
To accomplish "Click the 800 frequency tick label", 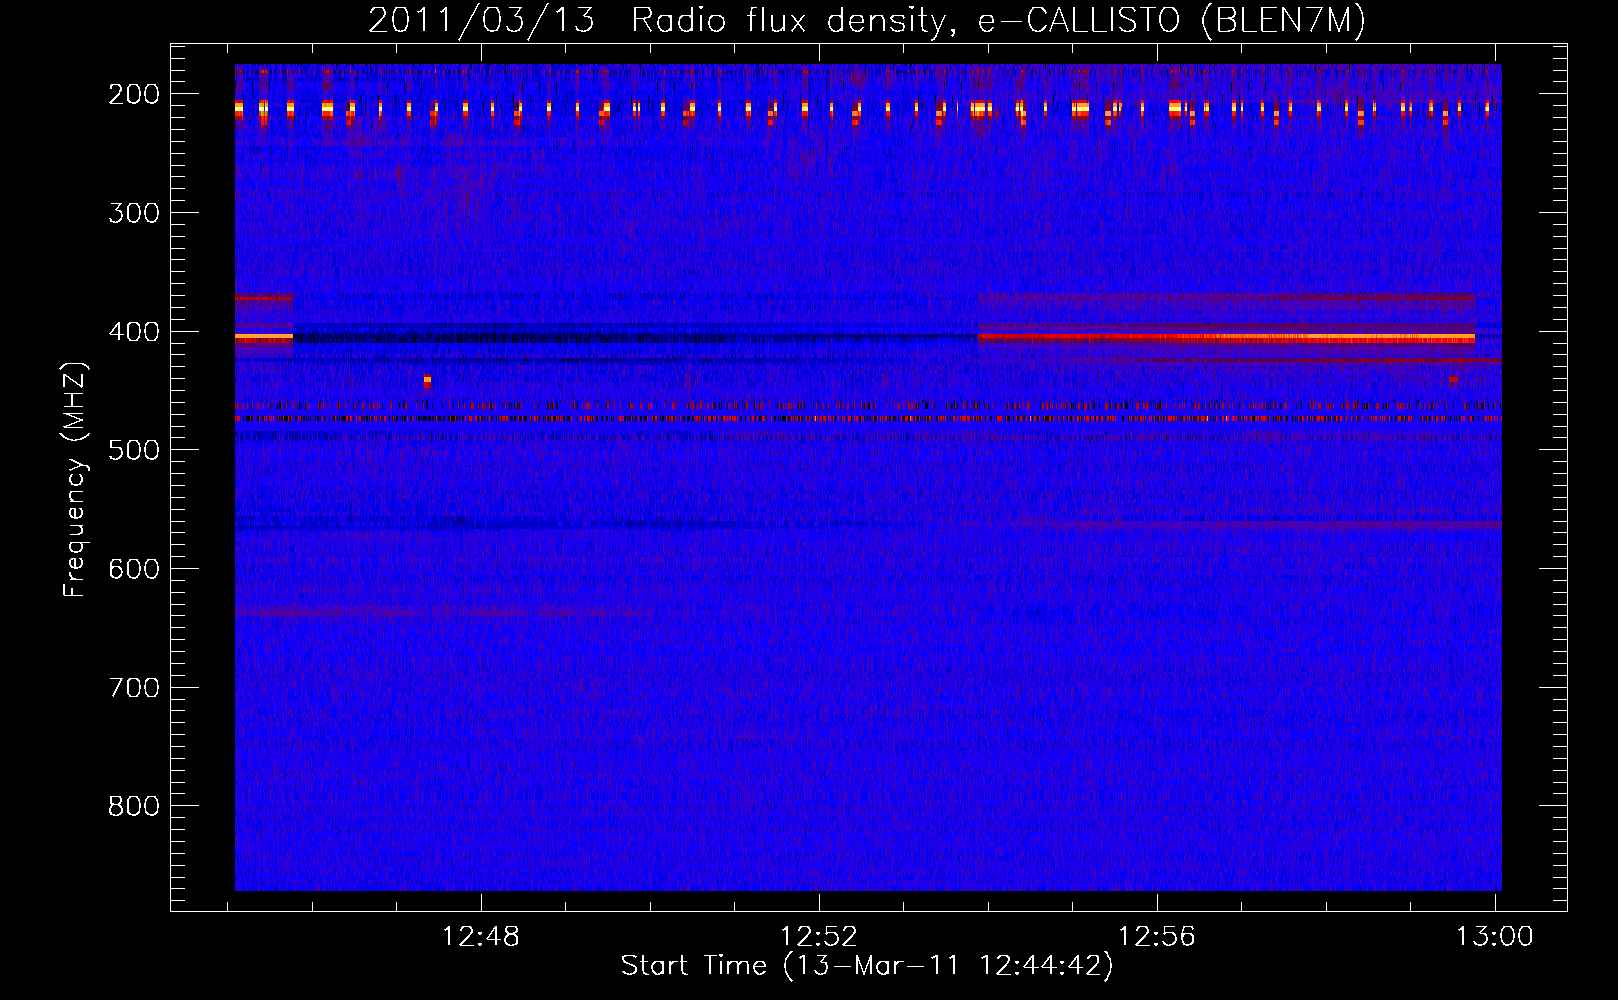I will tap(134, 806).
